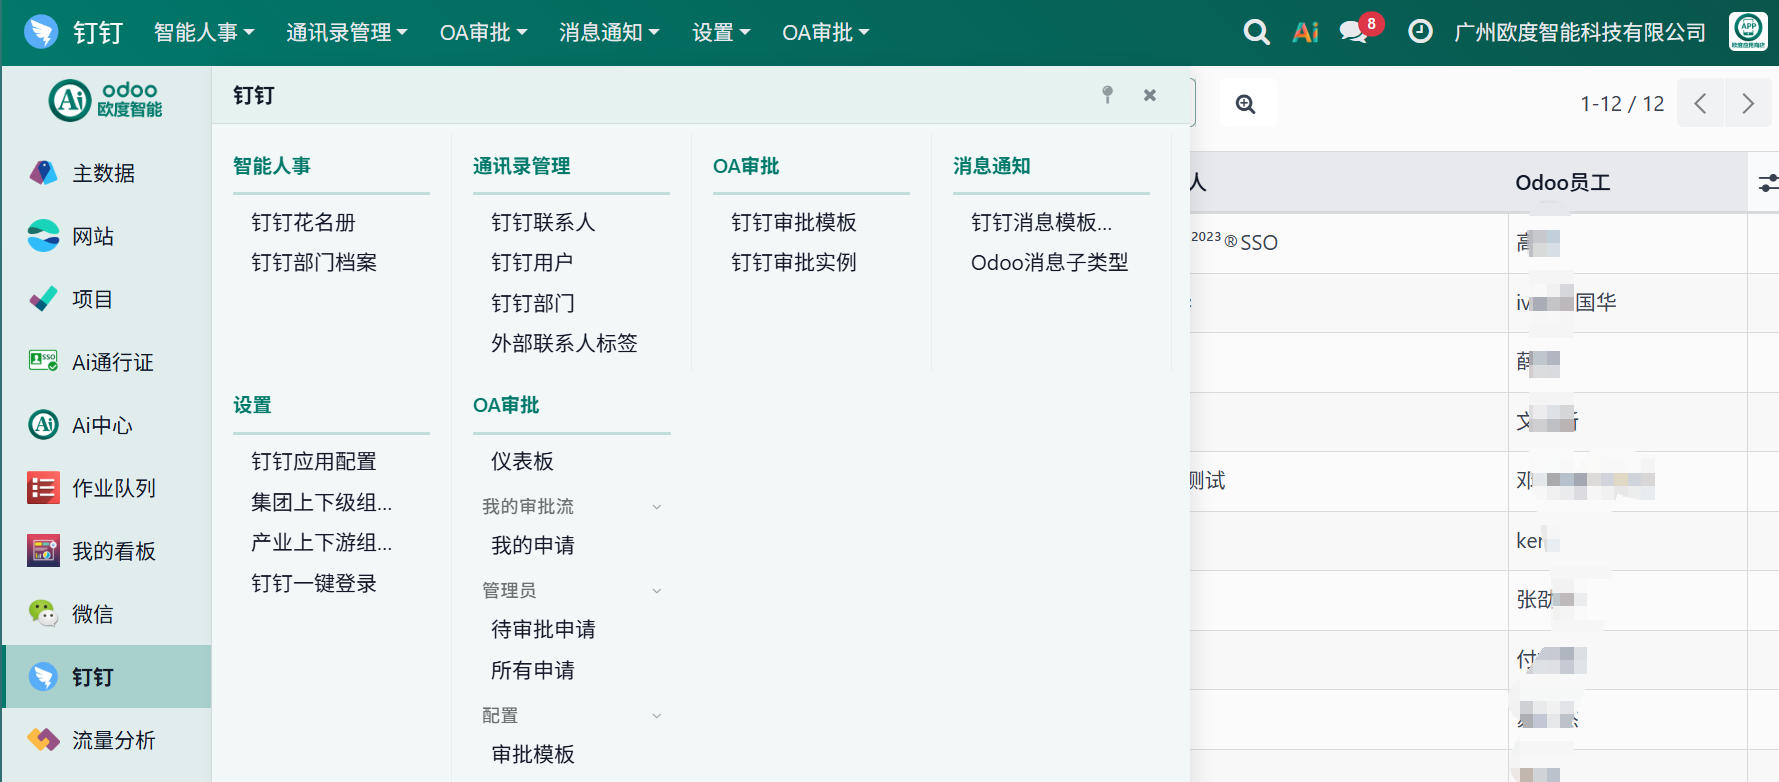Open messages with 8 unread badge
This screenshot has width=1779, height=782.
pyautogui.click(x=1360, y=30)
